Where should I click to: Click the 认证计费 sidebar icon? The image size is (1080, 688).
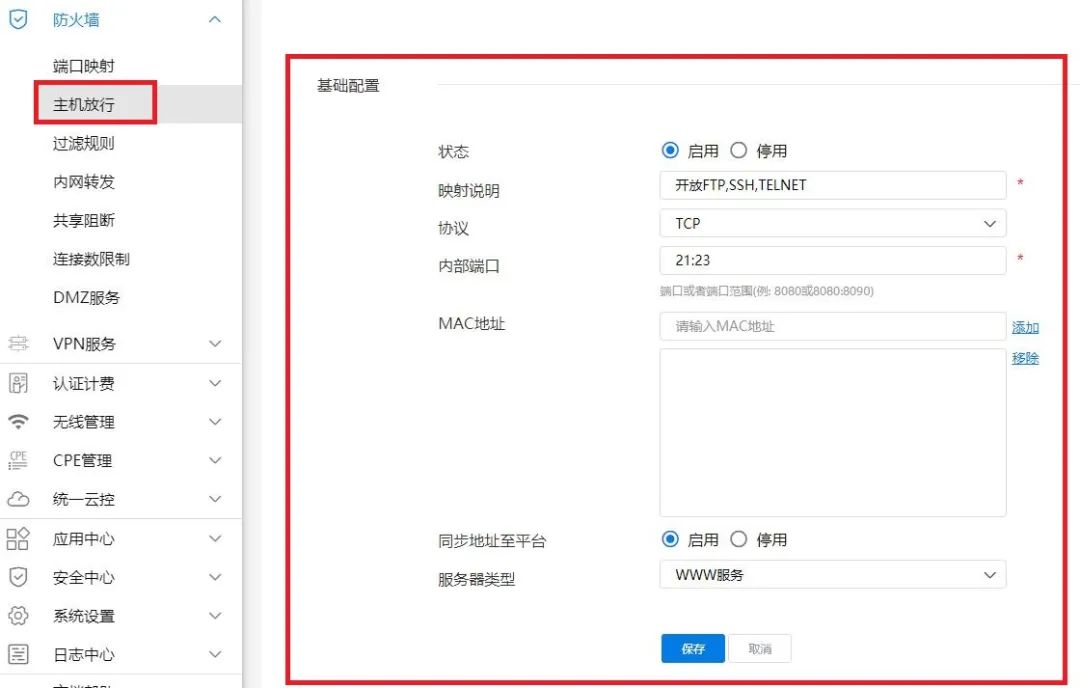click(x=18, y=382)
